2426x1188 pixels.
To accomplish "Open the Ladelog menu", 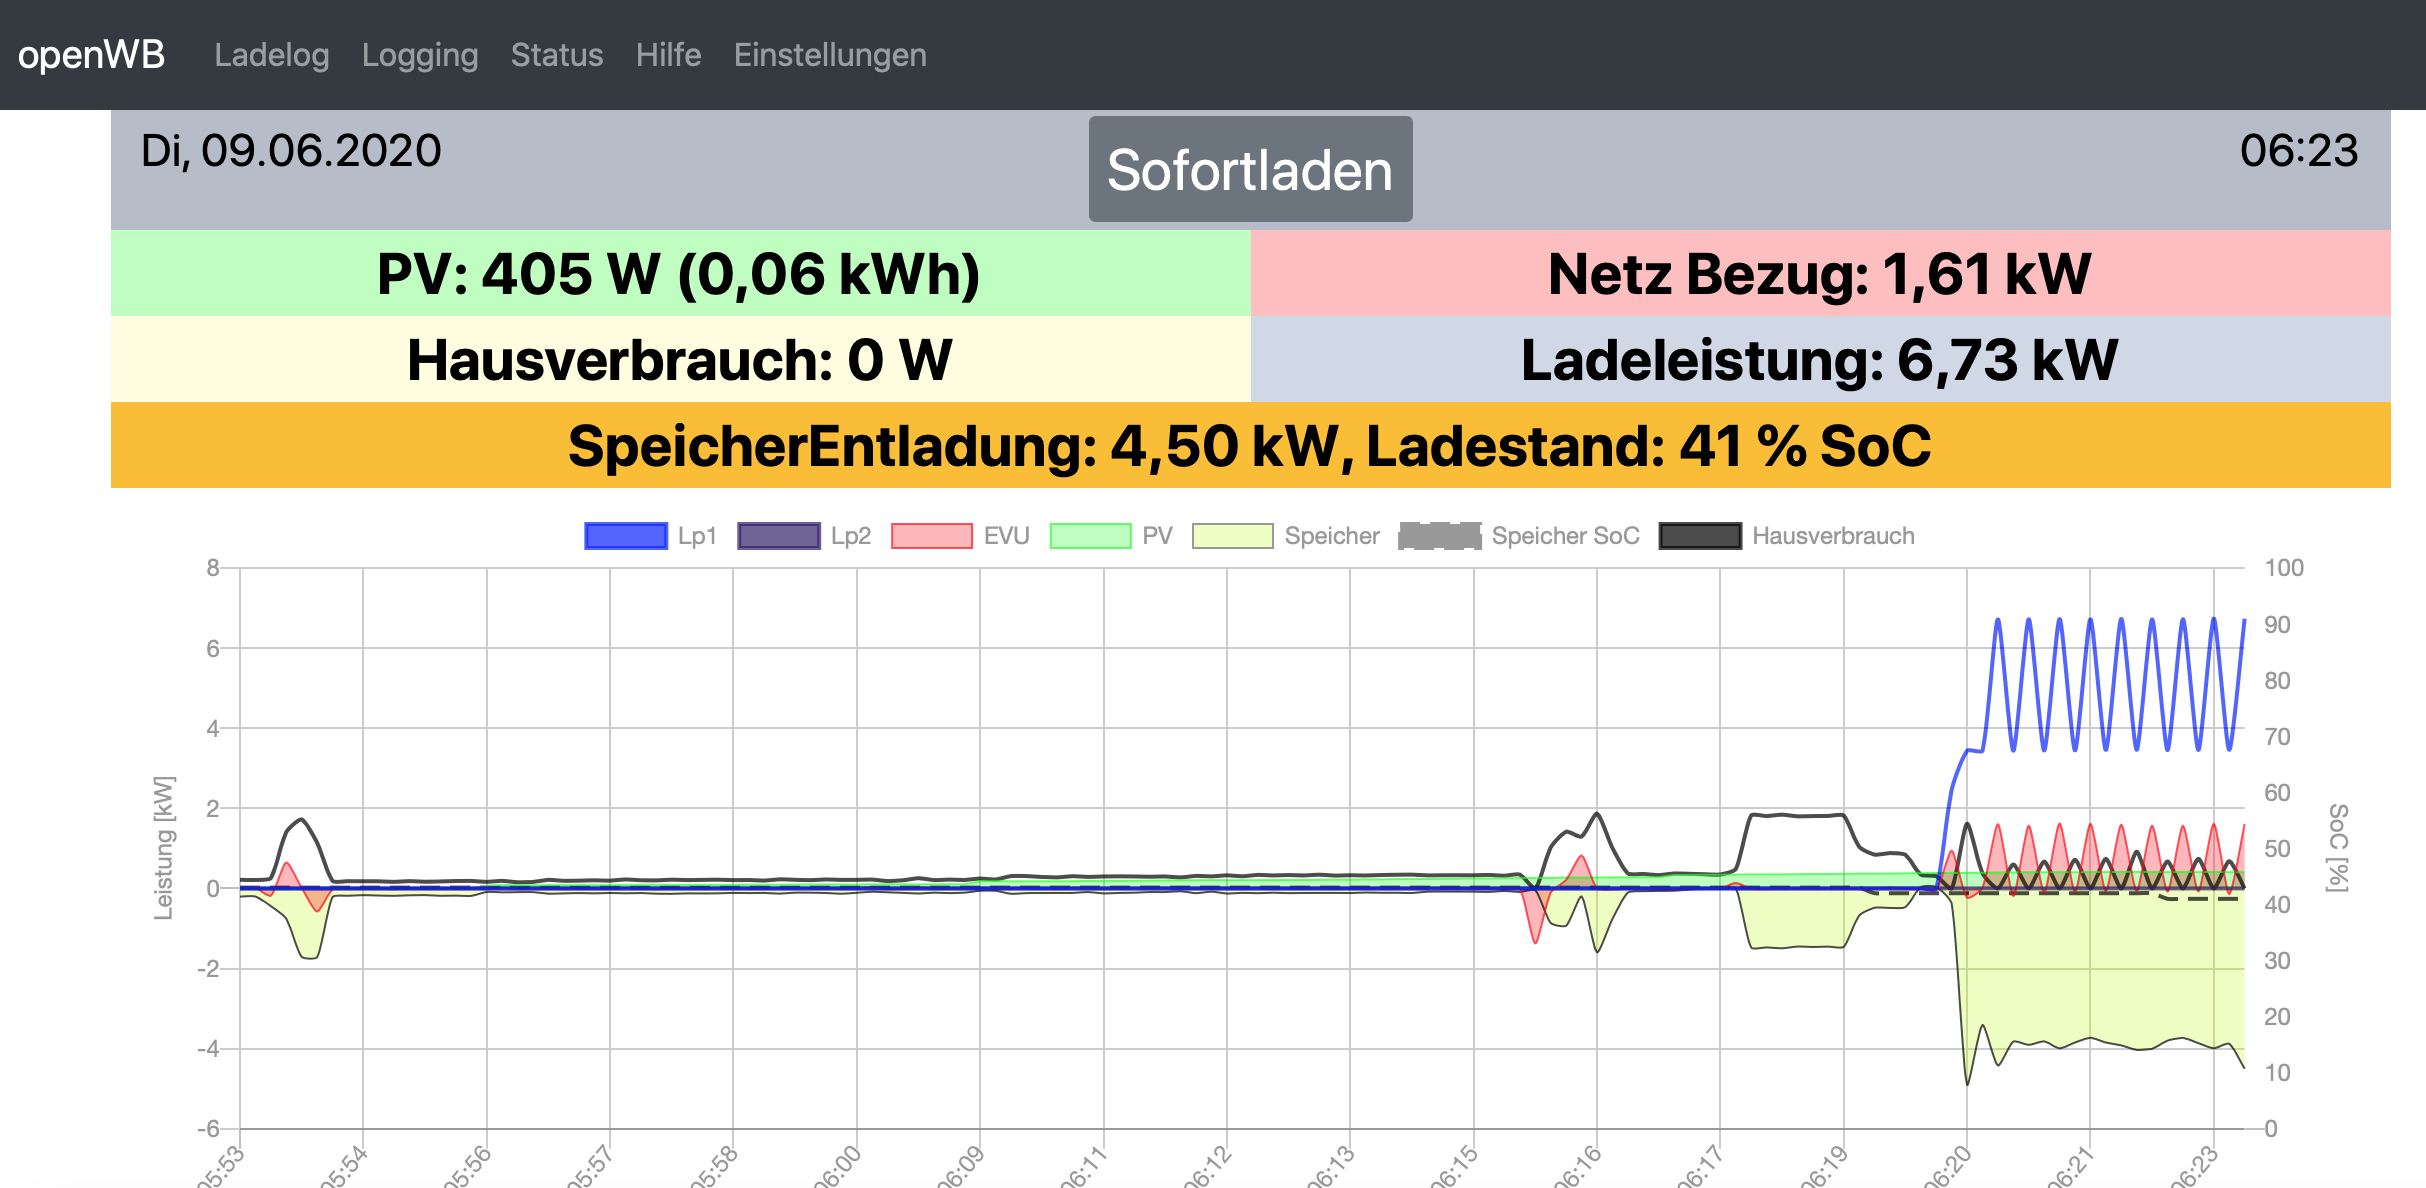I will coord(271,54).
